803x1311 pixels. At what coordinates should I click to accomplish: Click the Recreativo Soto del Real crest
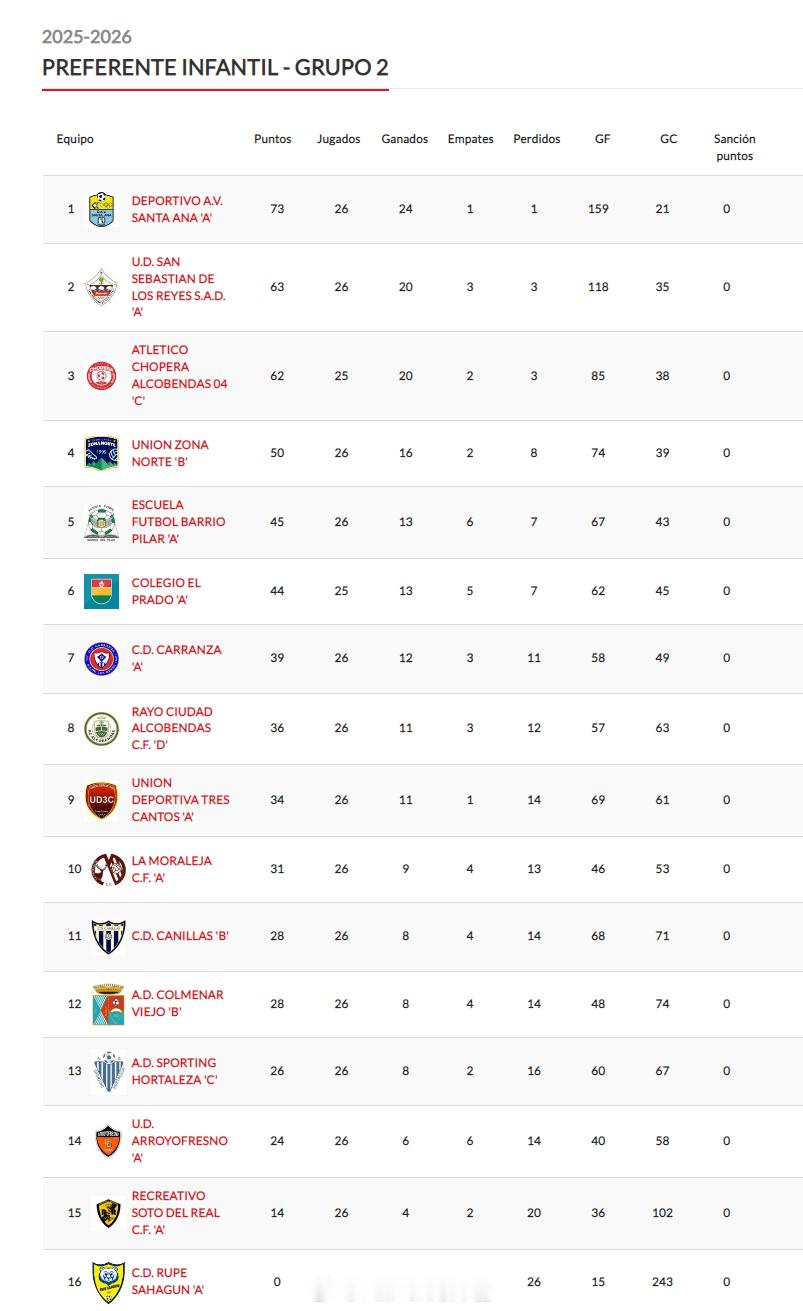coord(108,1213)
